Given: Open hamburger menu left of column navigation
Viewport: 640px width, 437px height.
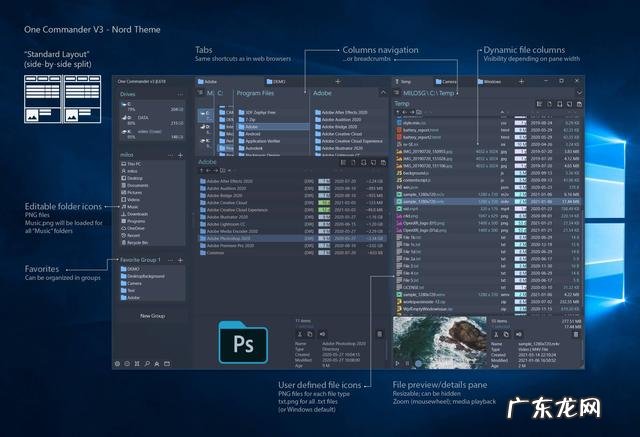Looking at the screenshot, I should (x=200, y=93).
